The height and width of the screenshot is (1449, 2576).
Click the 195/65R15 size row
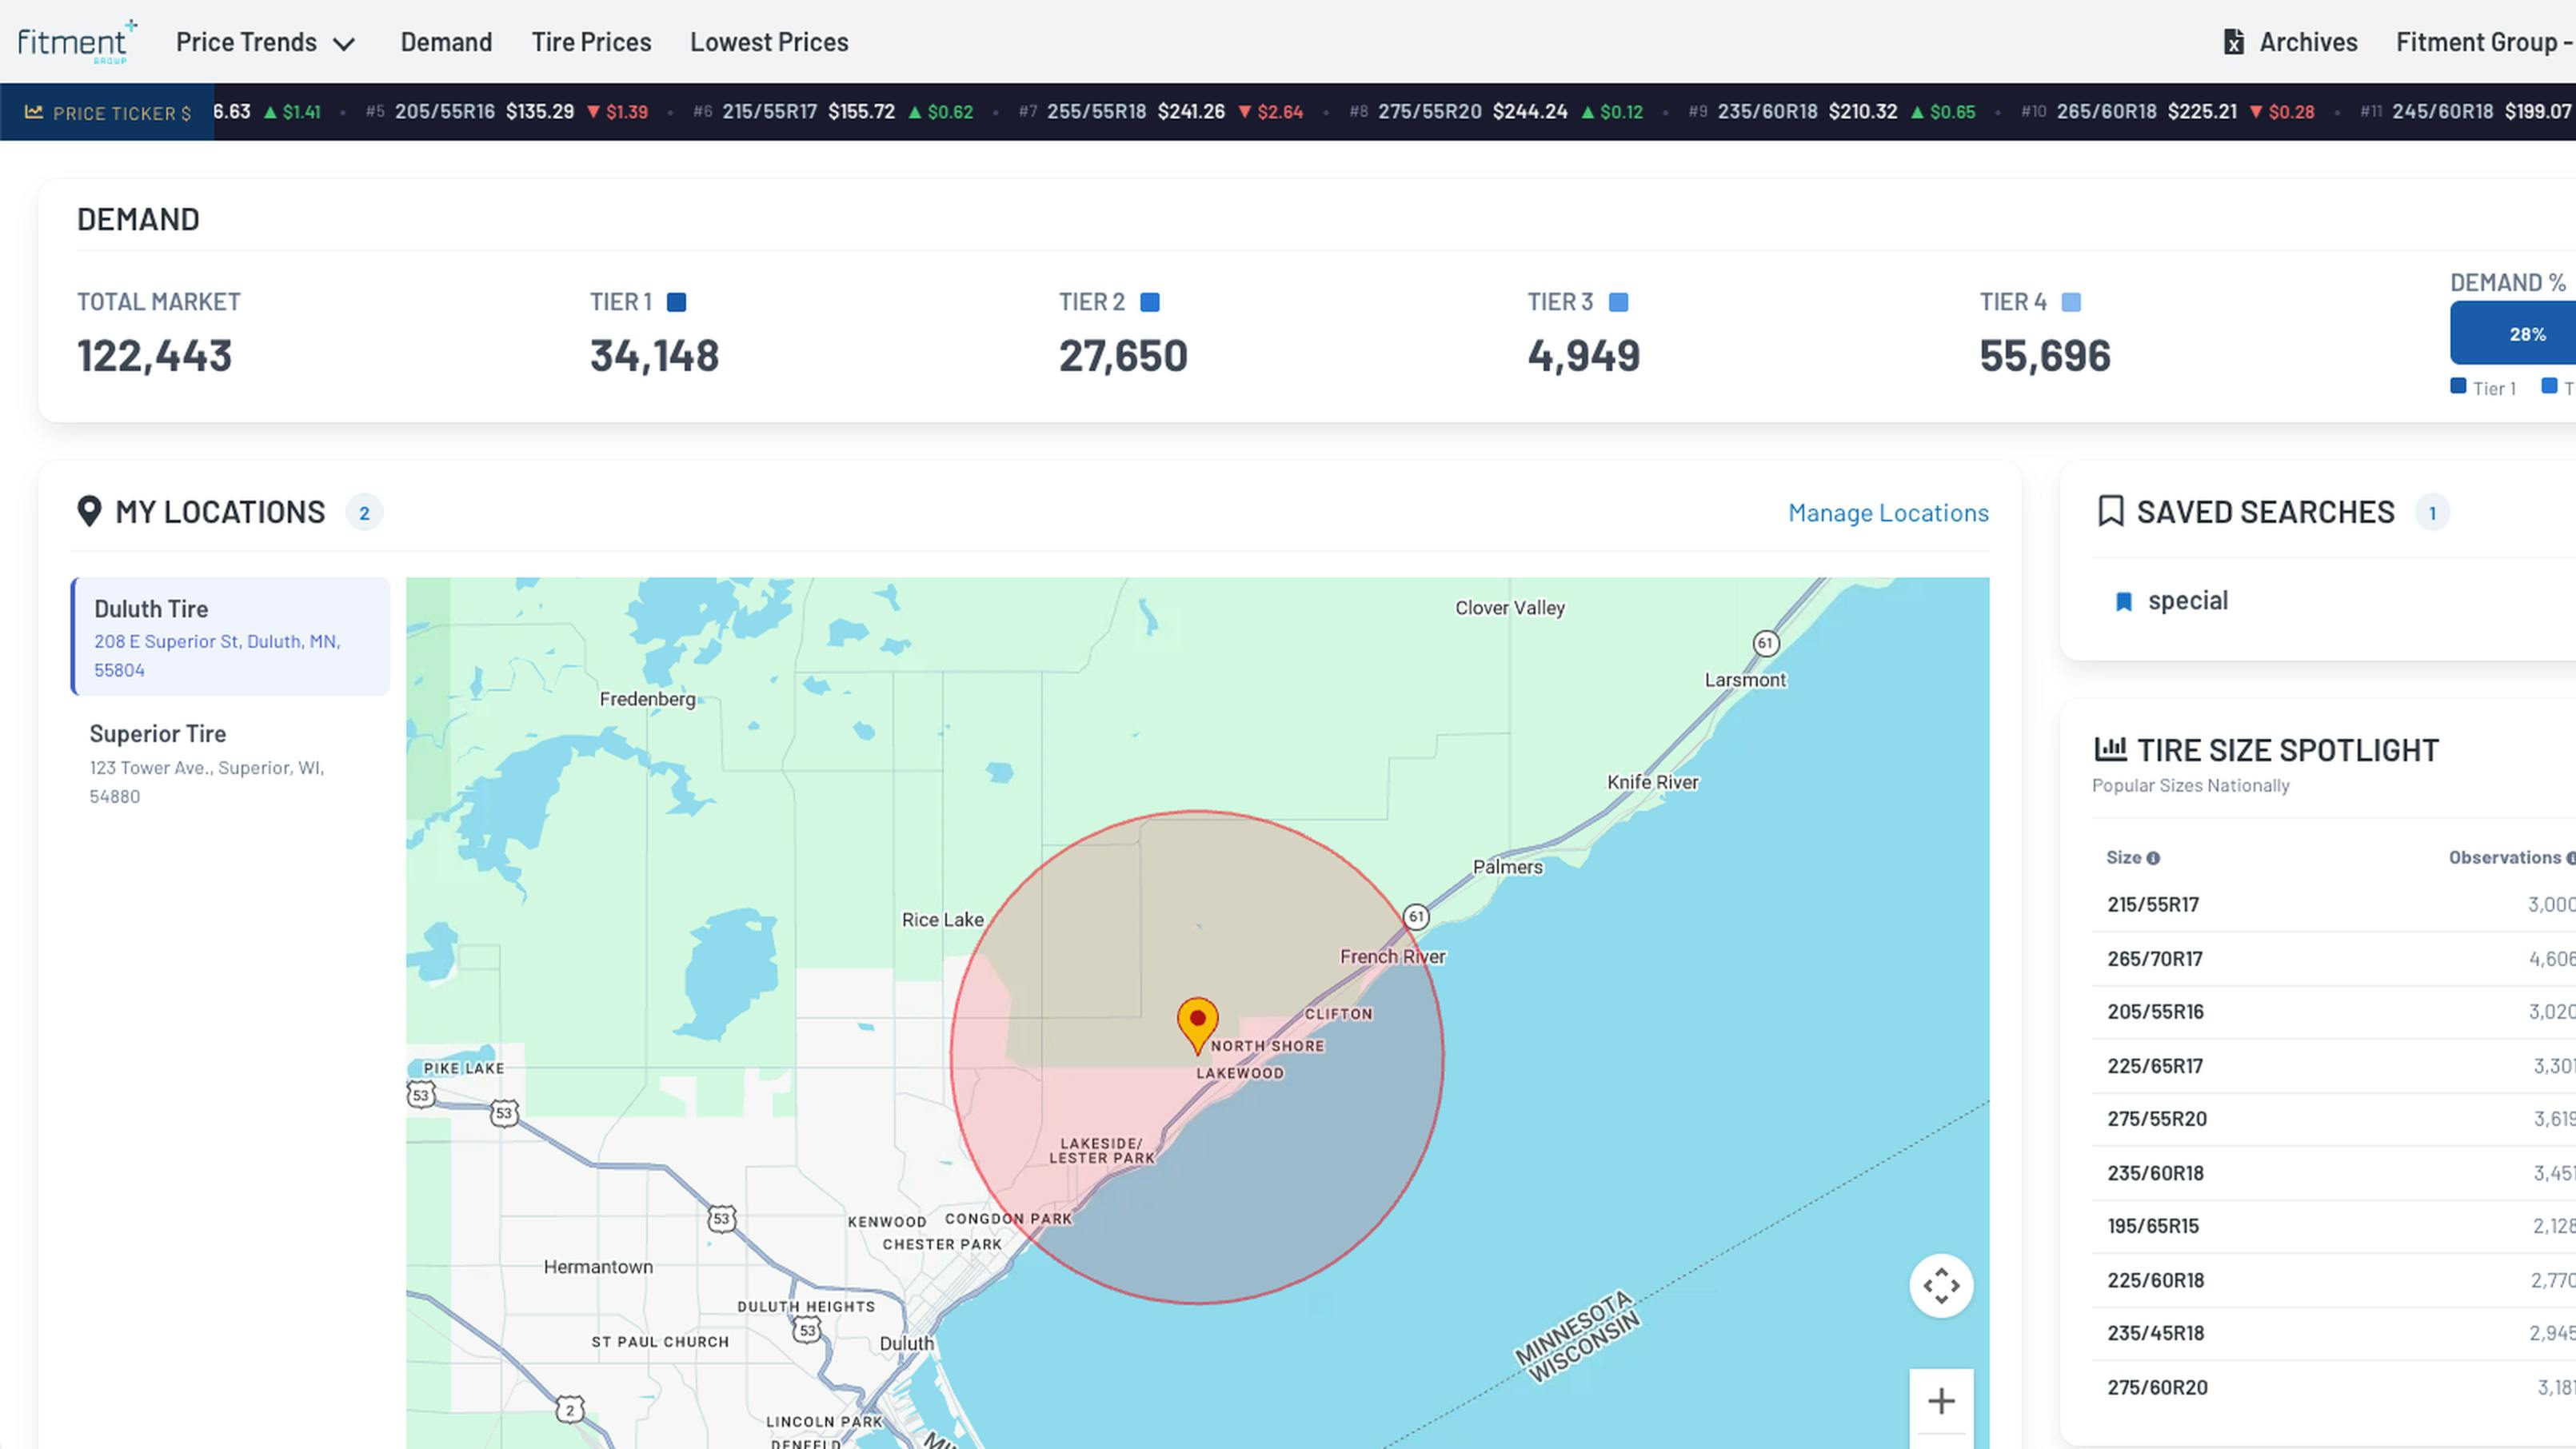2334,1225
